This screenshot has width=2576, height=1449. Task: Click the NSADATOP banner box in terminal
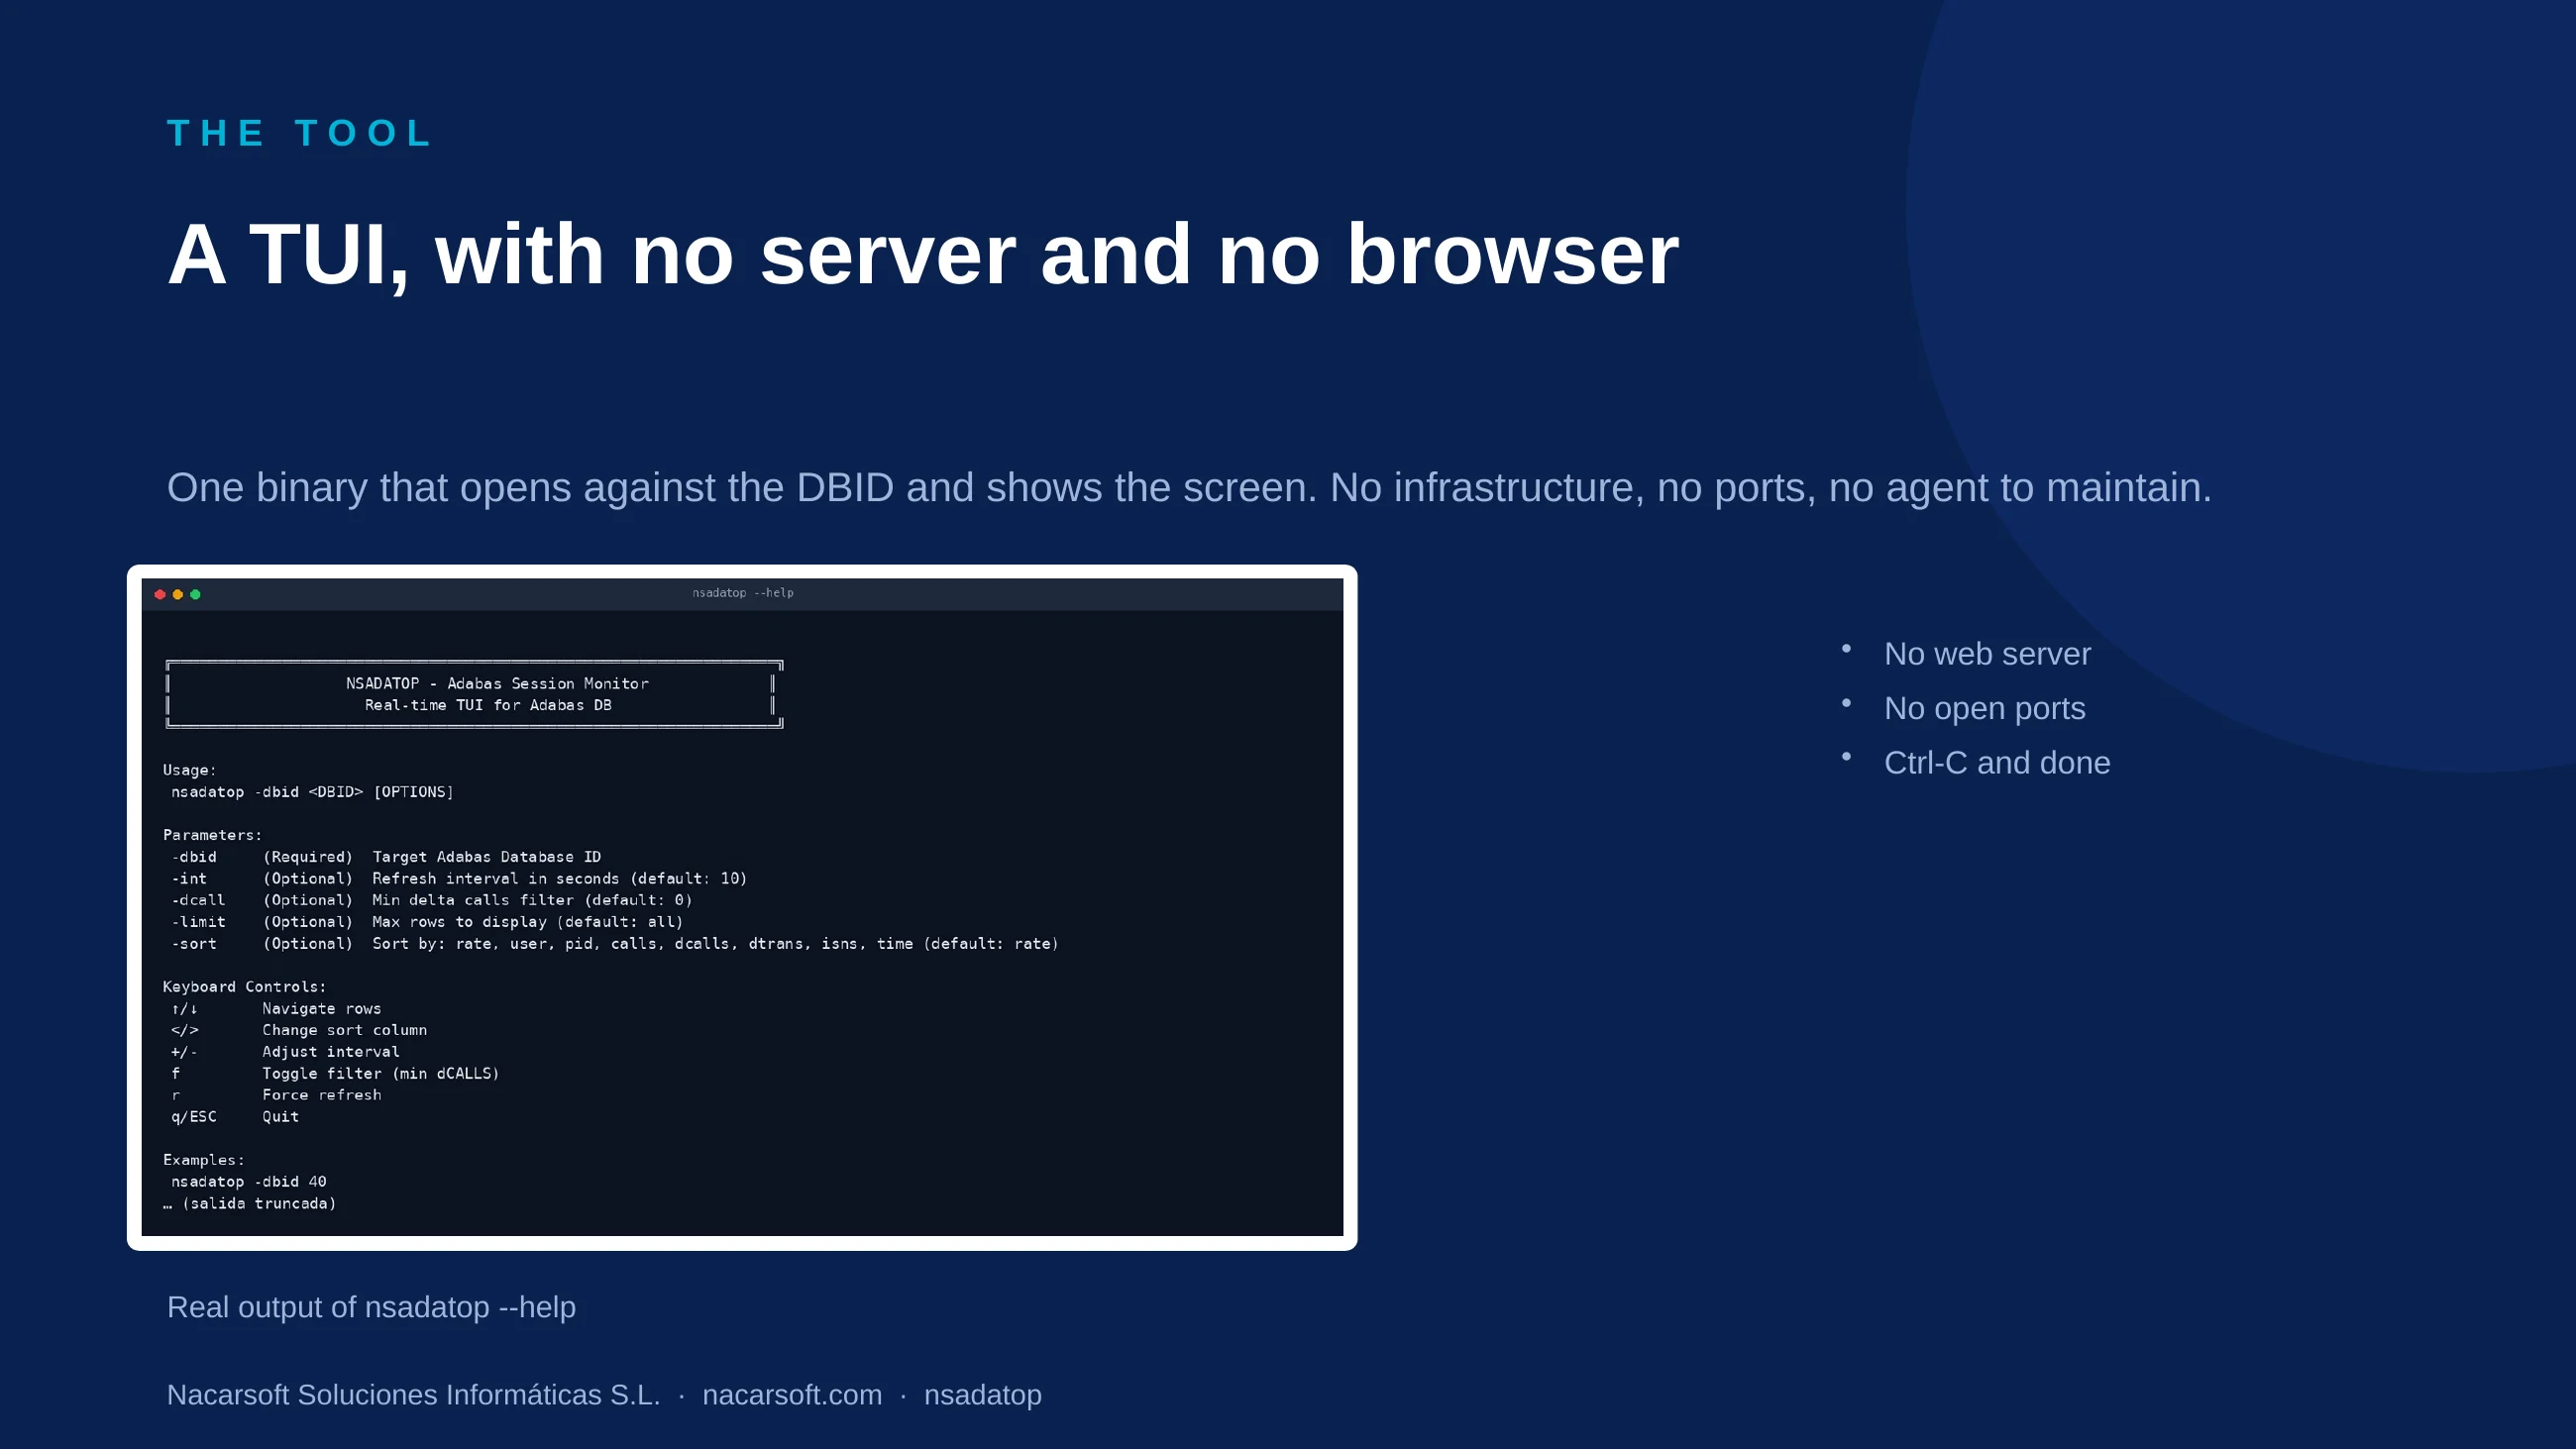pos(474,694)
